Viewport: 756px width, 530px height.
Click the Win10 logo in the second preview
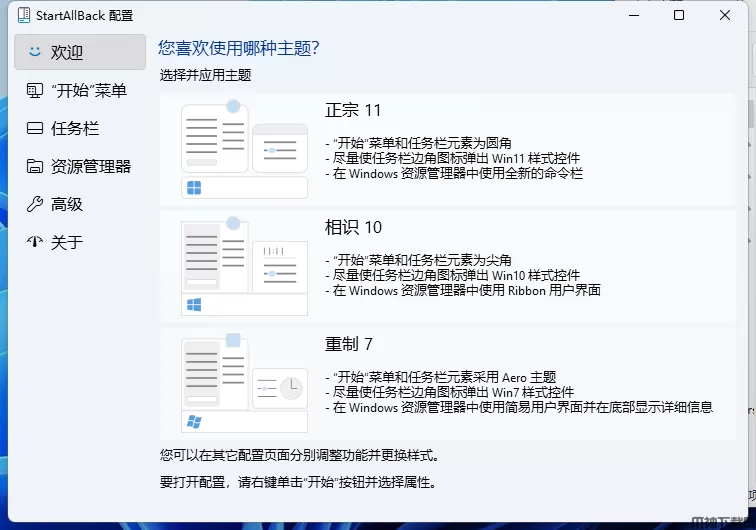194,305
